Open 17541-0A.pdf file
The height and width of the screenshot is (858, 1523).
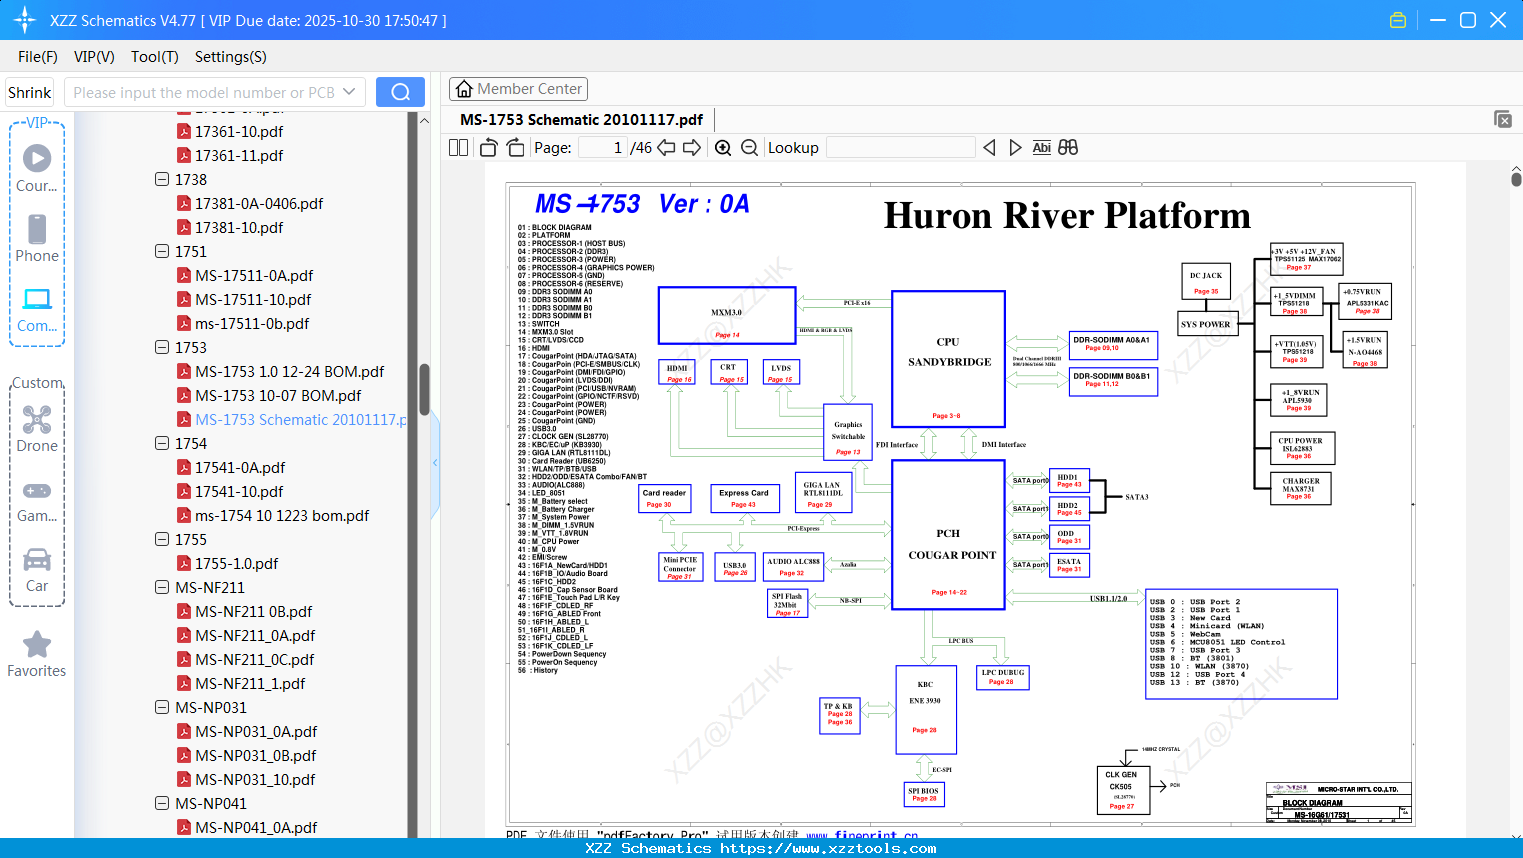point(240,468)
